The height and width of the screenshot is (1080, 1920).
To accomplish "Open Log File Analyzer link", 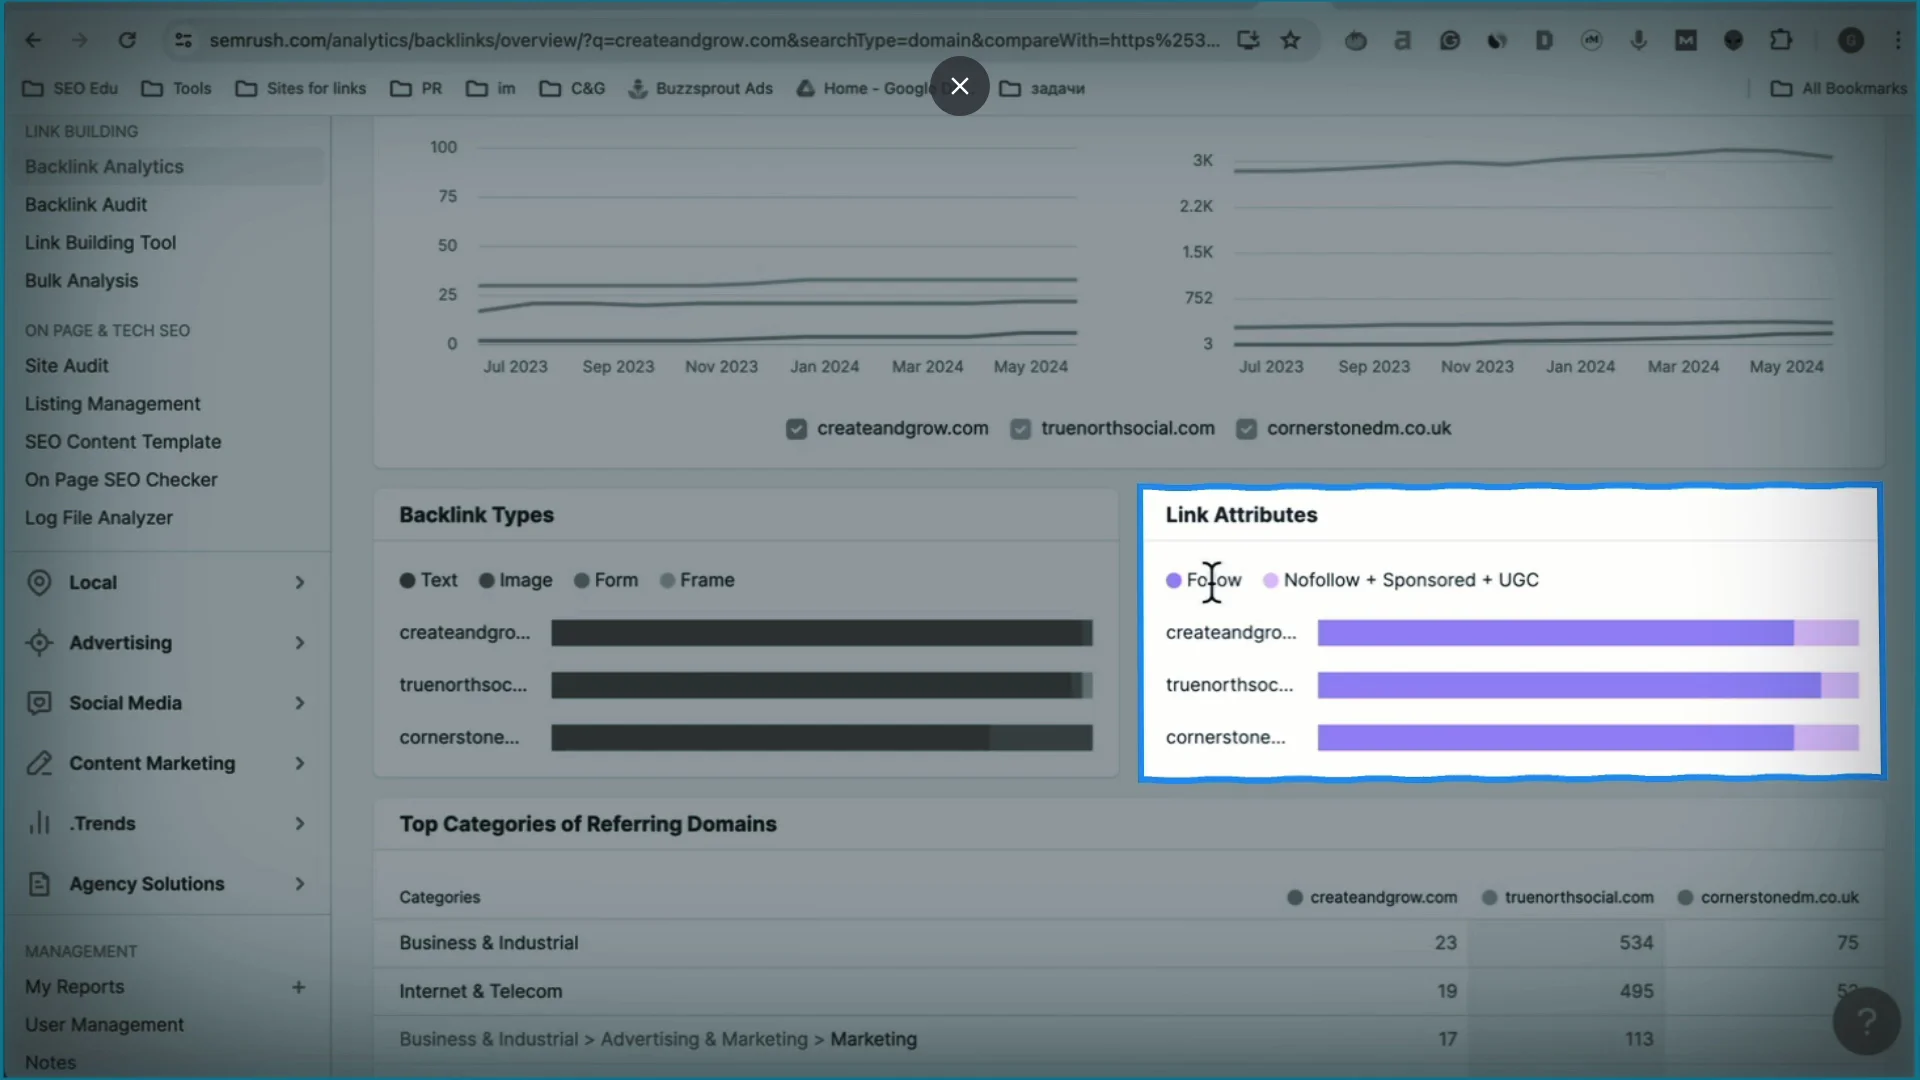I will pos(99,518).
